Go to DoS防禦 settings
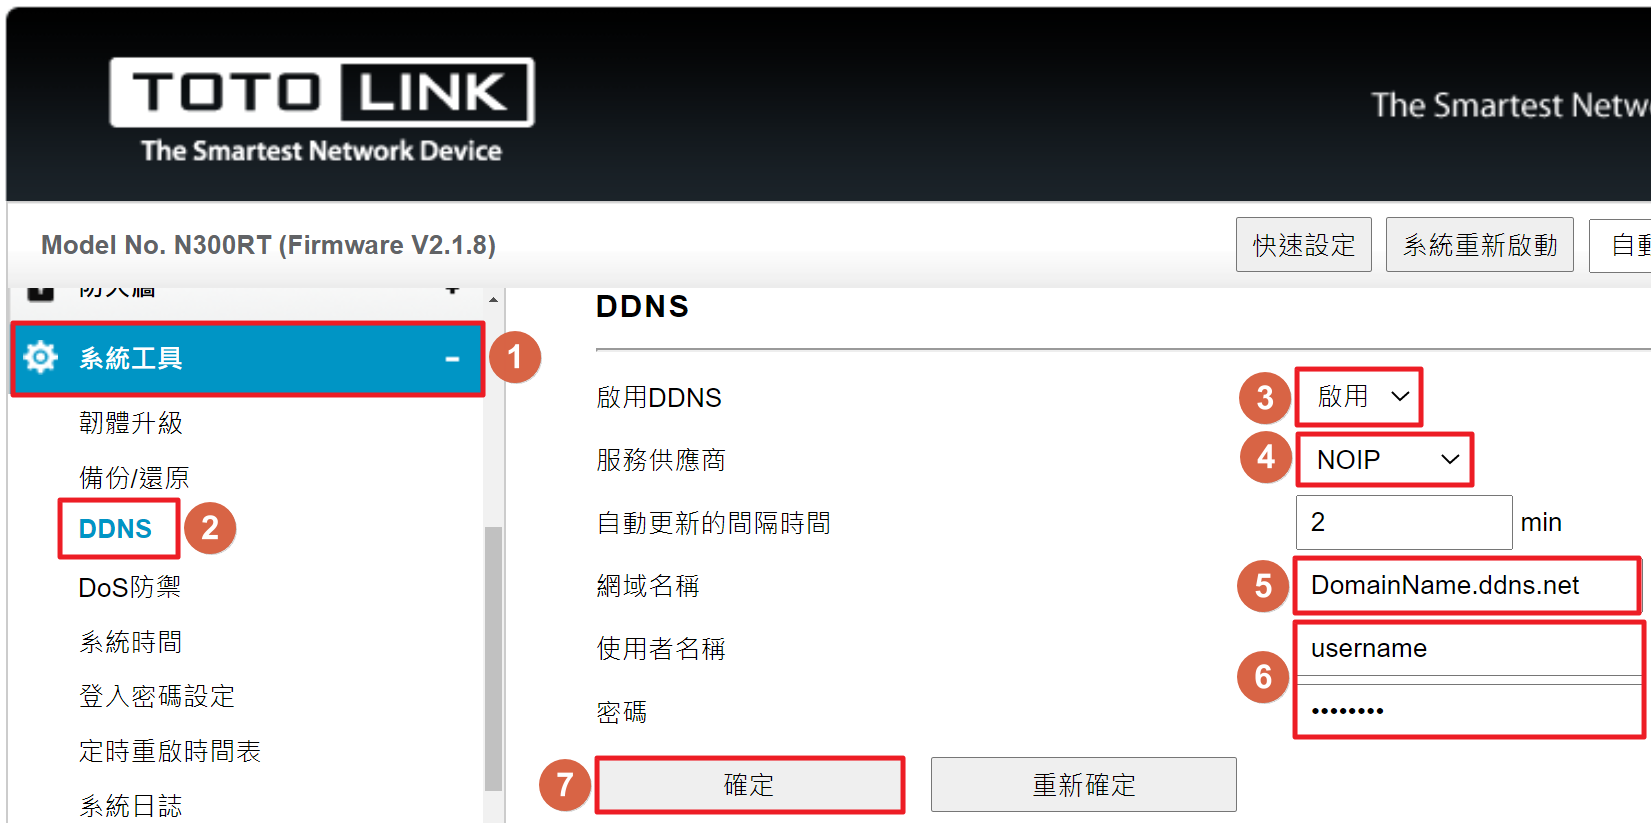Image resolution: width=1651 pixels, height=823 pixels. (130, 587)
